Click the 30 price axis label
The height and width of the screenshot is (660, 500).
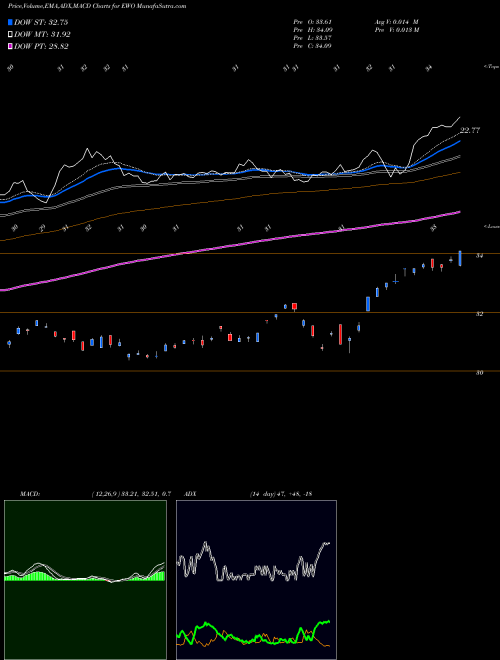(479, 373)
